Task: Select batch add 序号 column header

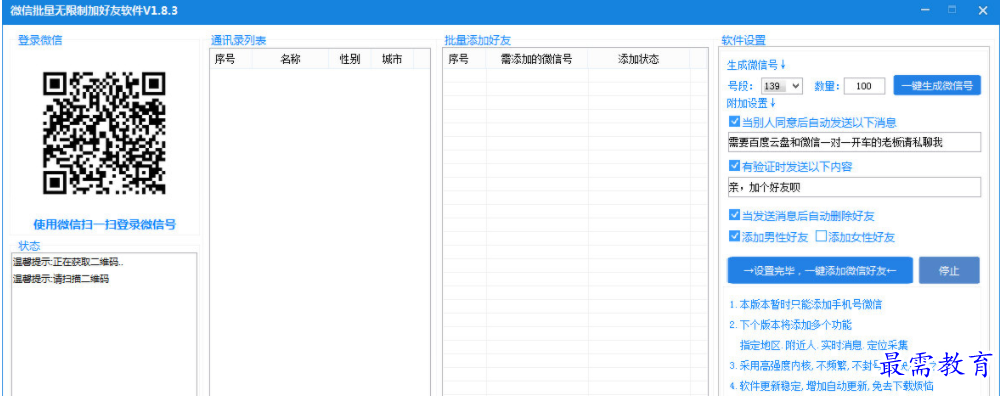Action: pyautogui.click(x=465, y=59)
